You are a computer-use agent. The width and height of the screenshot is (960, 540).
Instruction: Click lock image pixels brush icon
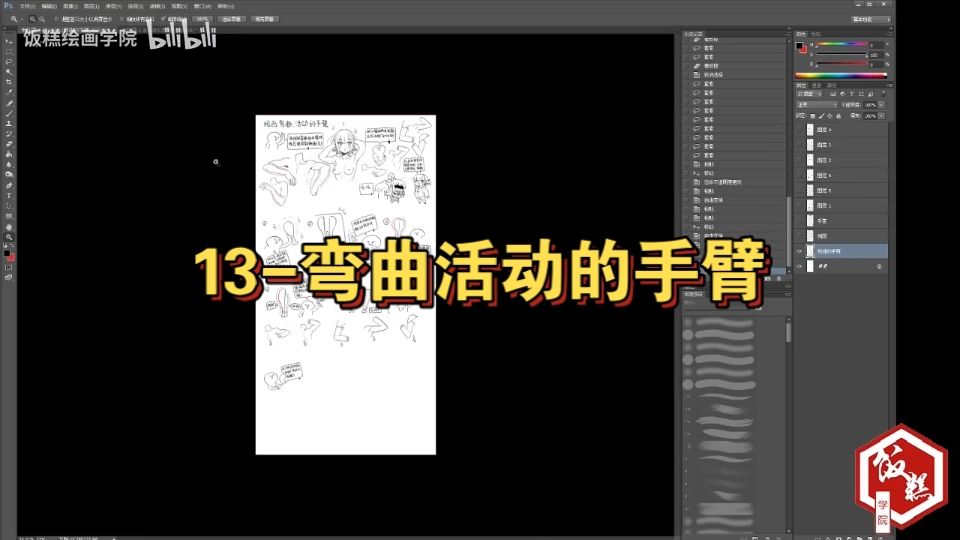coord(821,116)
